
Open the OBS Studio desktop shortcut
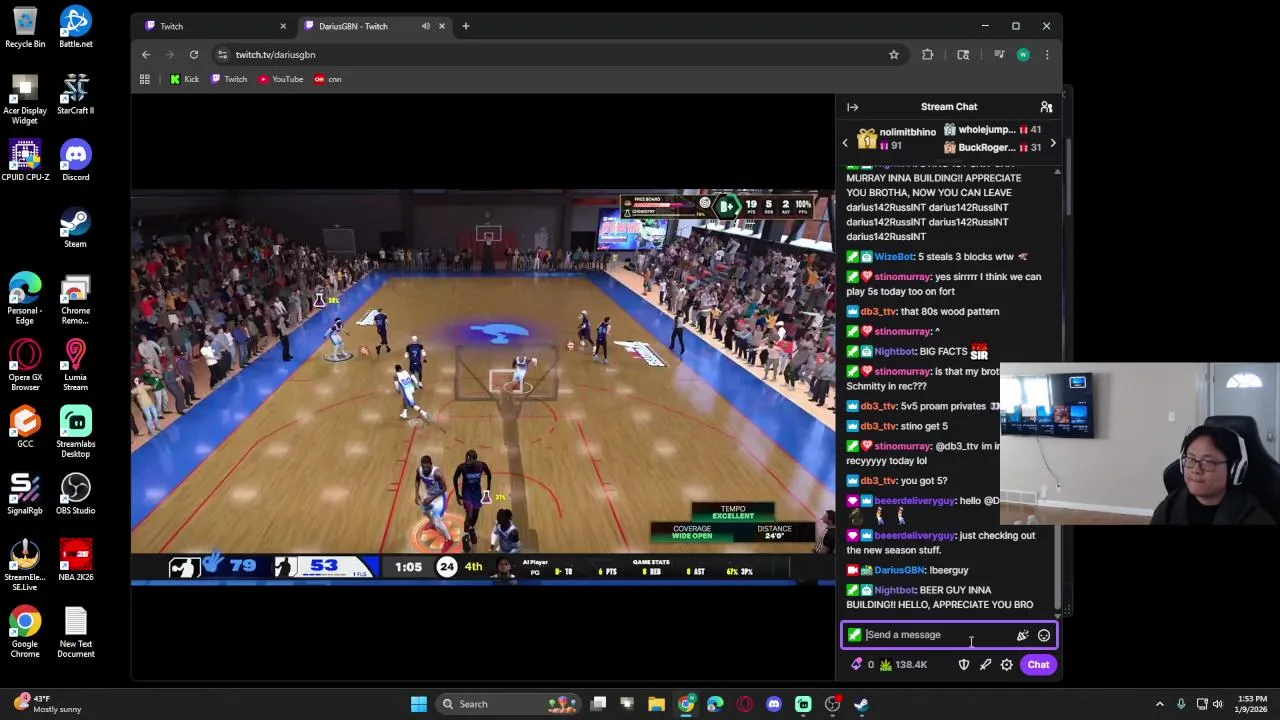coord(76,494)
